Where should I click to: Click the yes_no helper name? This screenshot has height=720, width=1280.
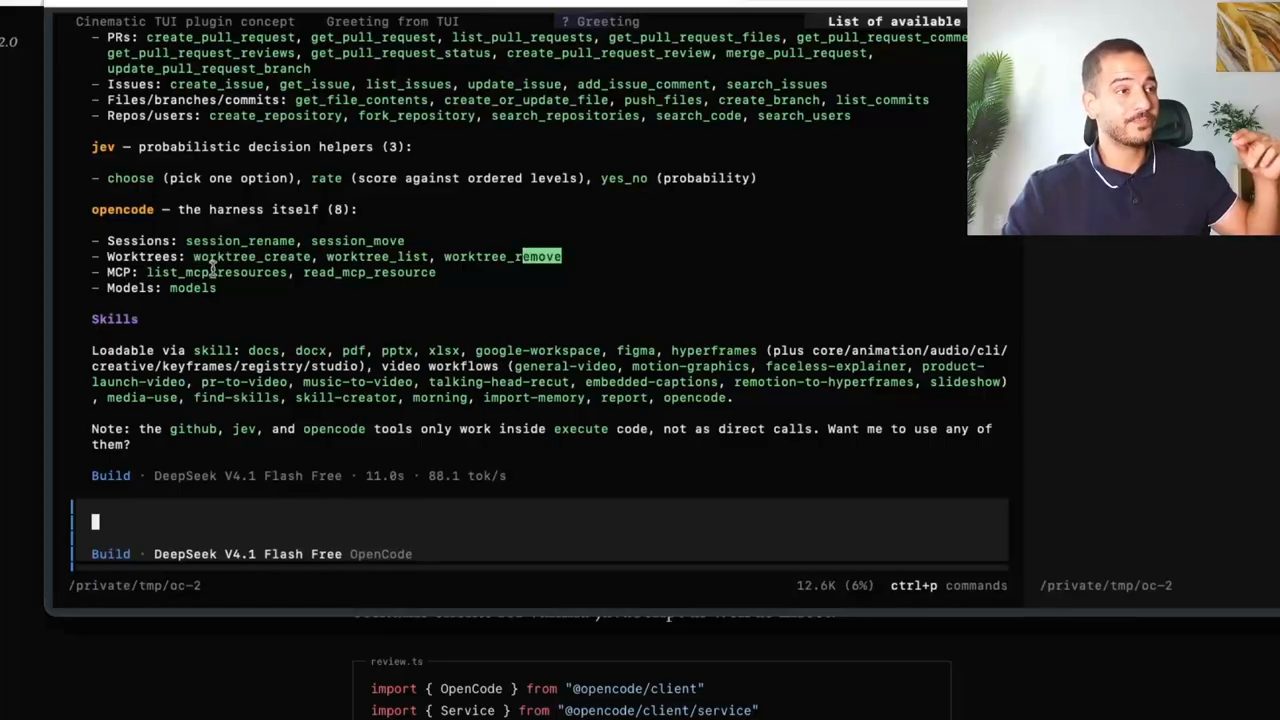pyautogui.click(x=624, y=178)
